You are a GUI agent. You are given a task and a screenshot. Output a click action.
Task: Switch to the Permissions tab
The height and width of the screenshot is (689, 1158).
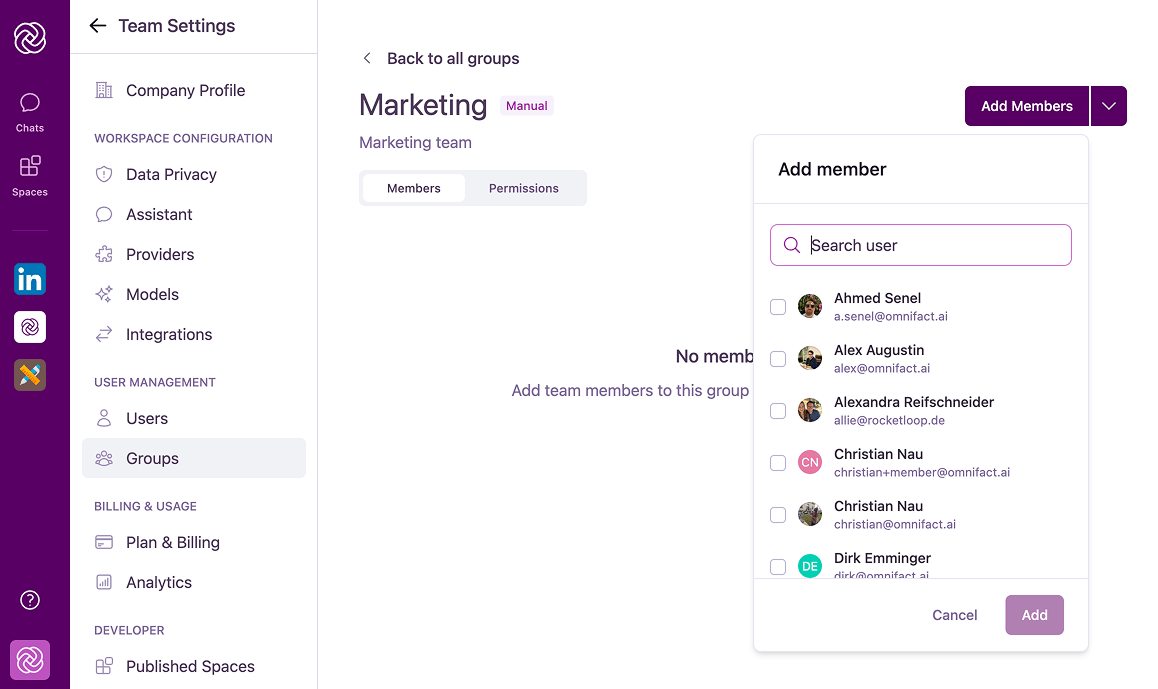524,188
